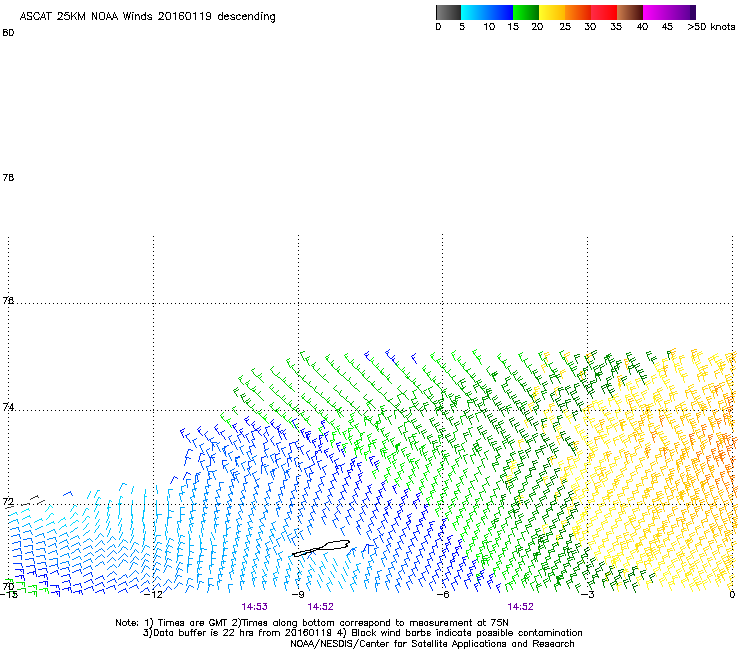Click the red 30-35 knots color segment

pos(604,12)
